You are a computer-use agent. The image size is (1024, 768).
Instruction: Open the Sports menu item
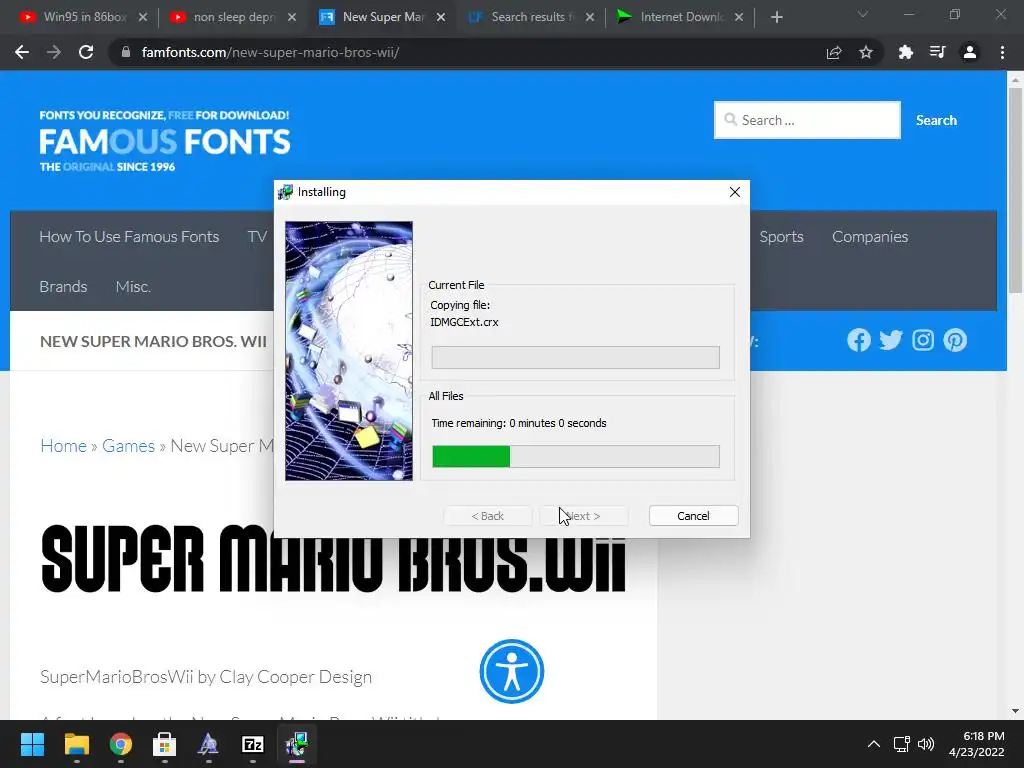(781, 236)
